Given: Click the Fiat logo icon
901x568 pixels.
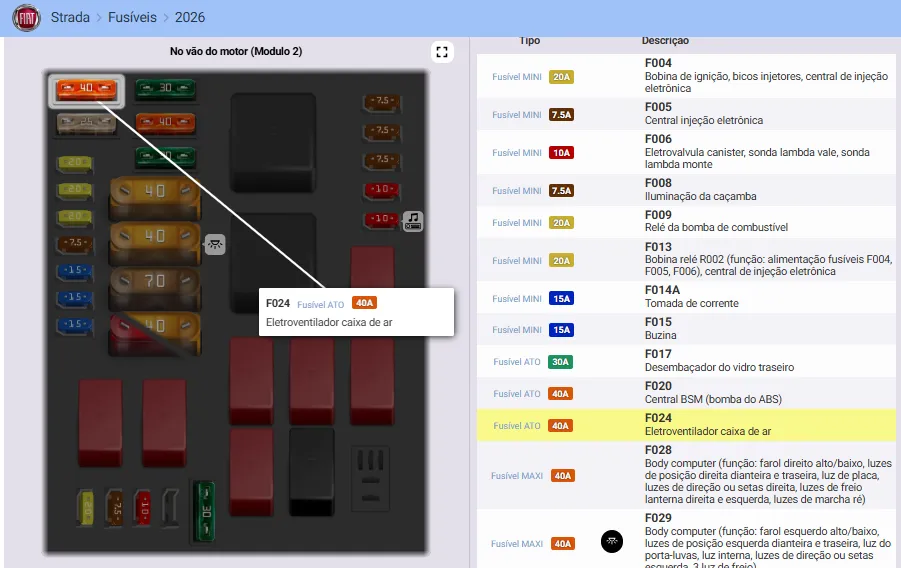Looking at the screenshot, I should (26, 18).
